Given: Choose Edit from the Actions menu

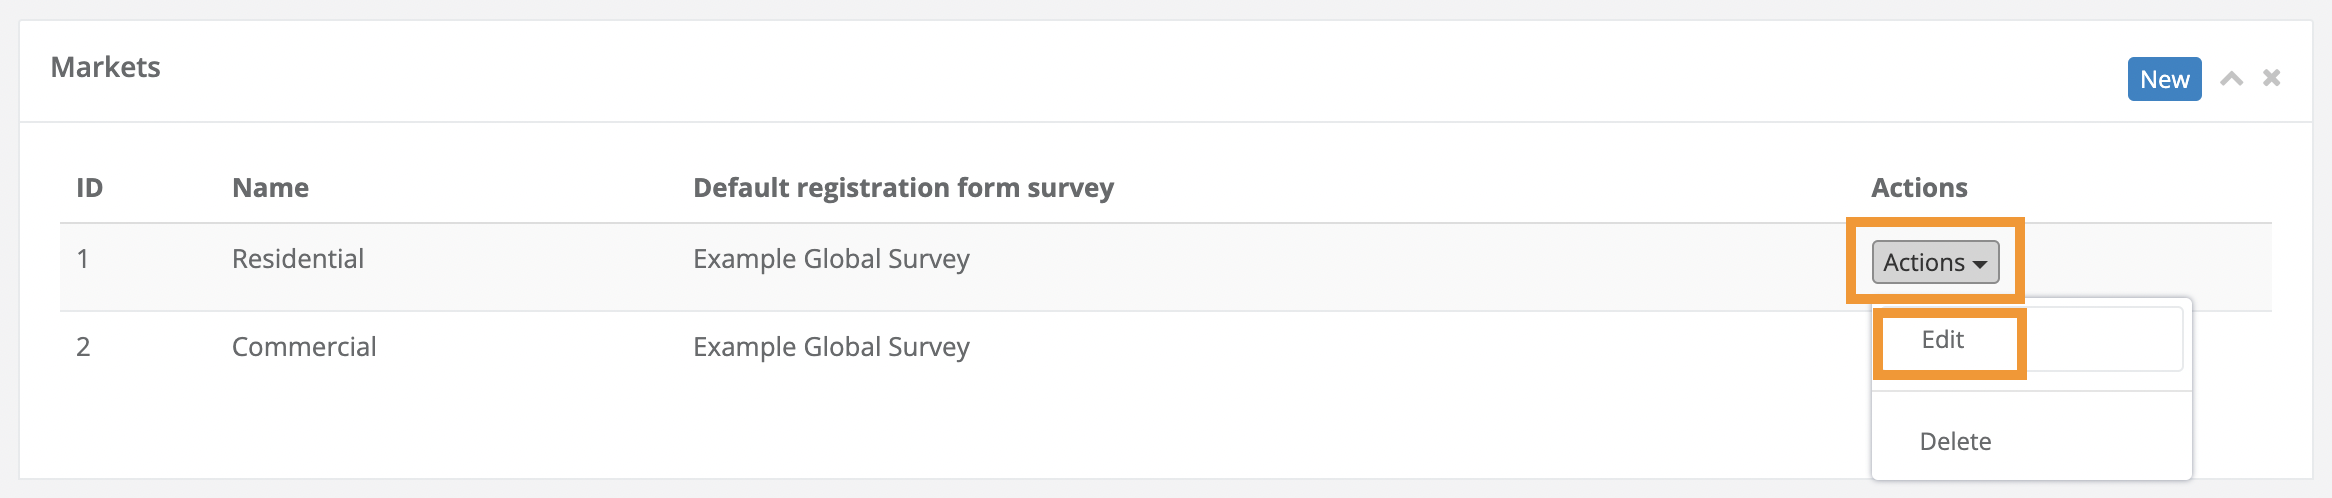Looking at the screenshot, I should 1942,340.
